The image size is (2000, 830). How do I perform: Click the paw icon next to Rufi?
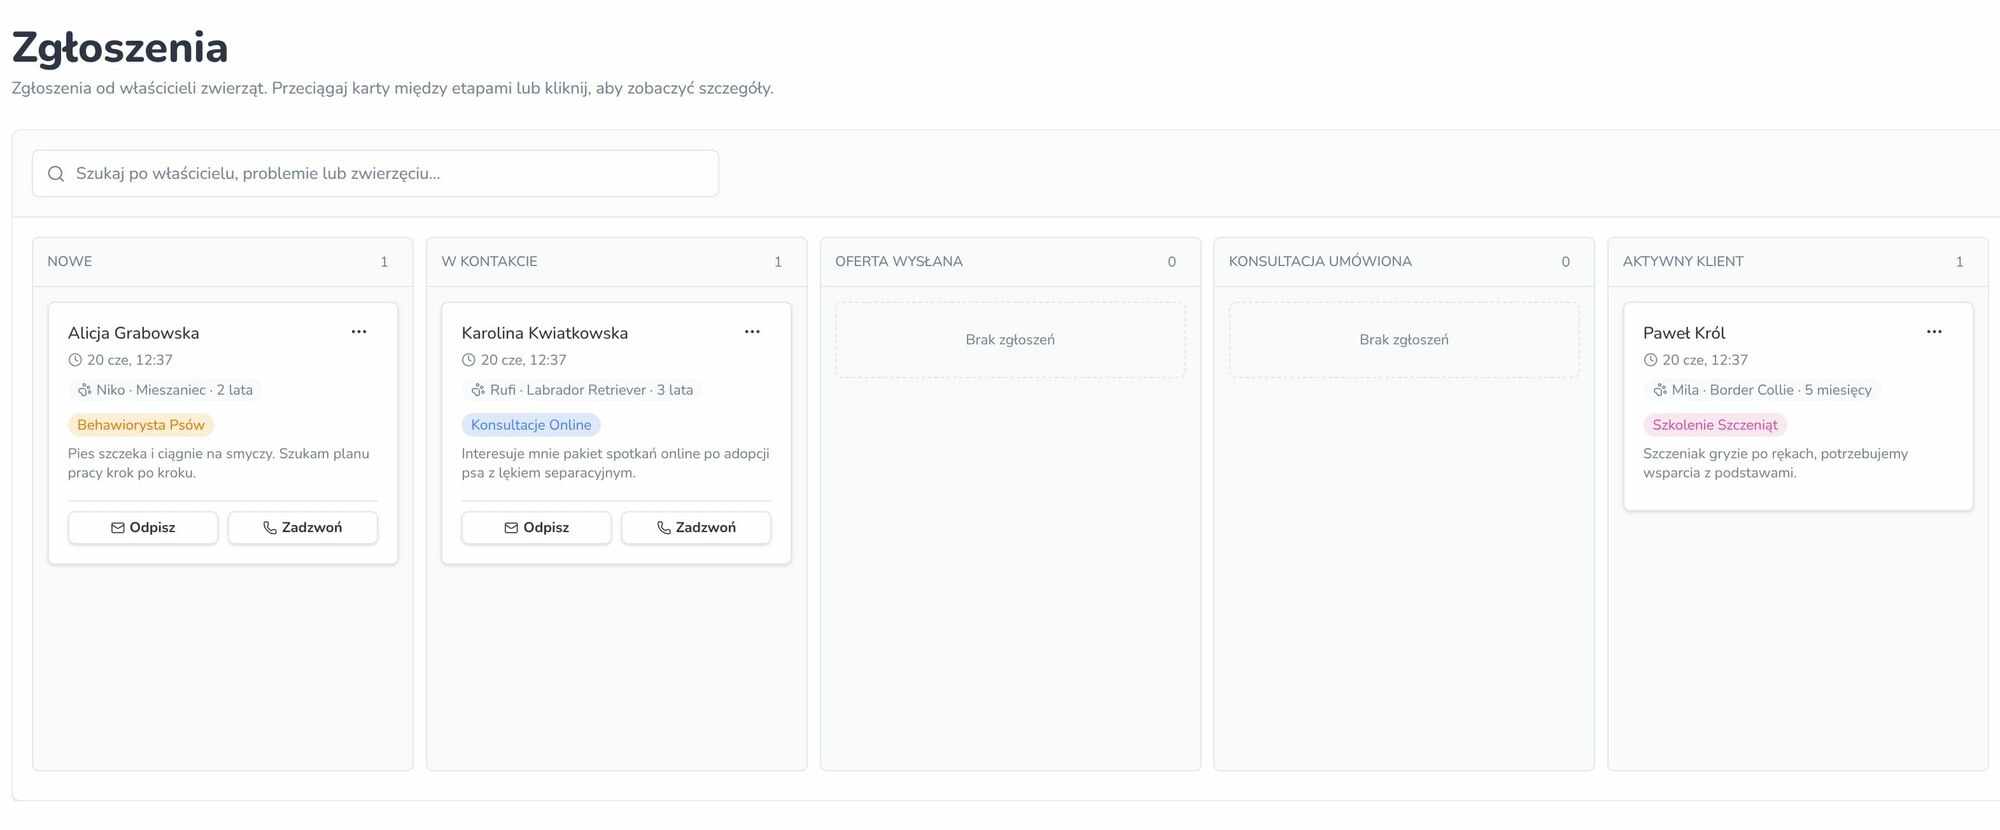coord(478,390)
